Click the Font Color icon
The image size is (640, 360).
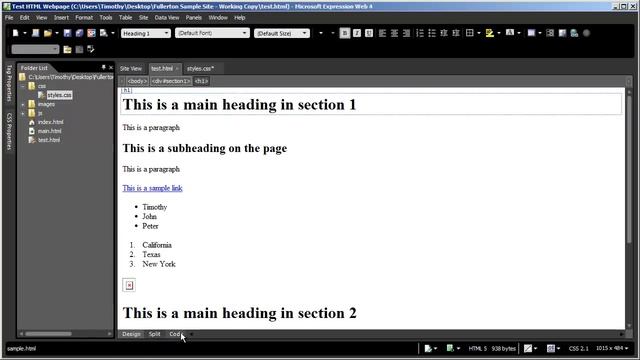(510, 33)
